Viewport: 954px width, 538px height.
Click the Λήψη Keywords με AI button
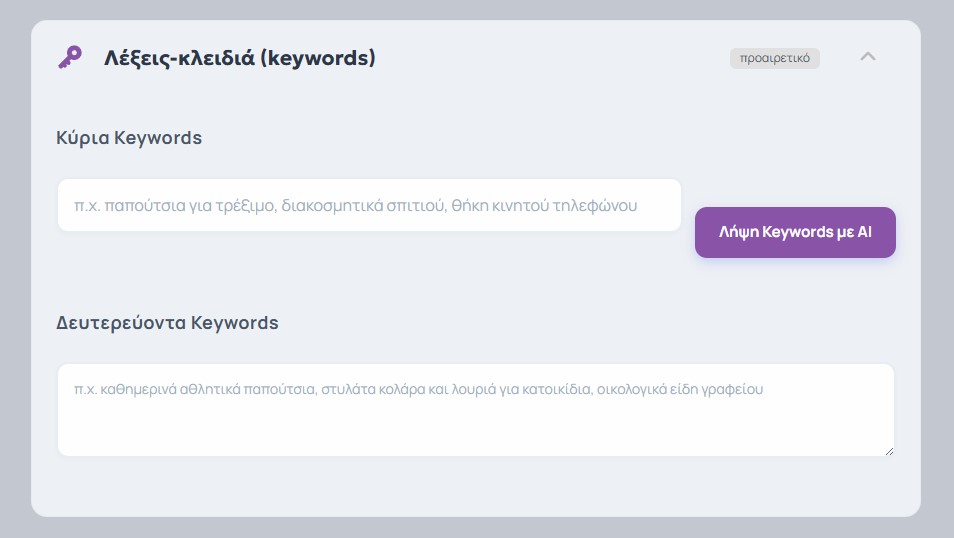(x=795, y=232)
